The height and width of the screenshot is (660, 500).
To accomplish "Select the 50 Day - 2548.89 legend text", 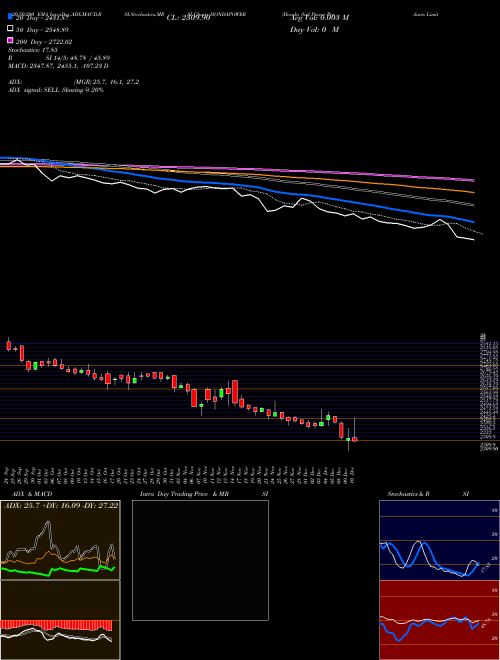I will [42, 30].
